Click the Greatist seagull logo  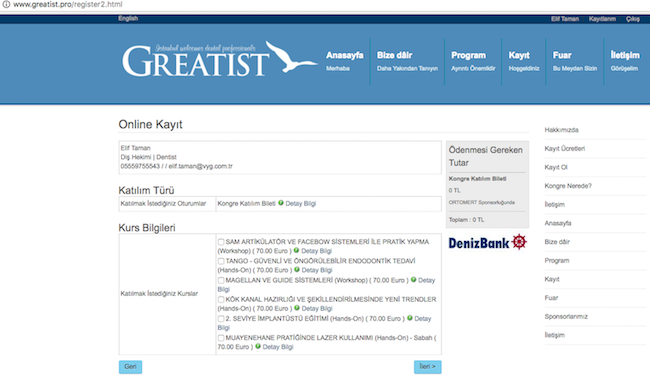coord(220,59)
